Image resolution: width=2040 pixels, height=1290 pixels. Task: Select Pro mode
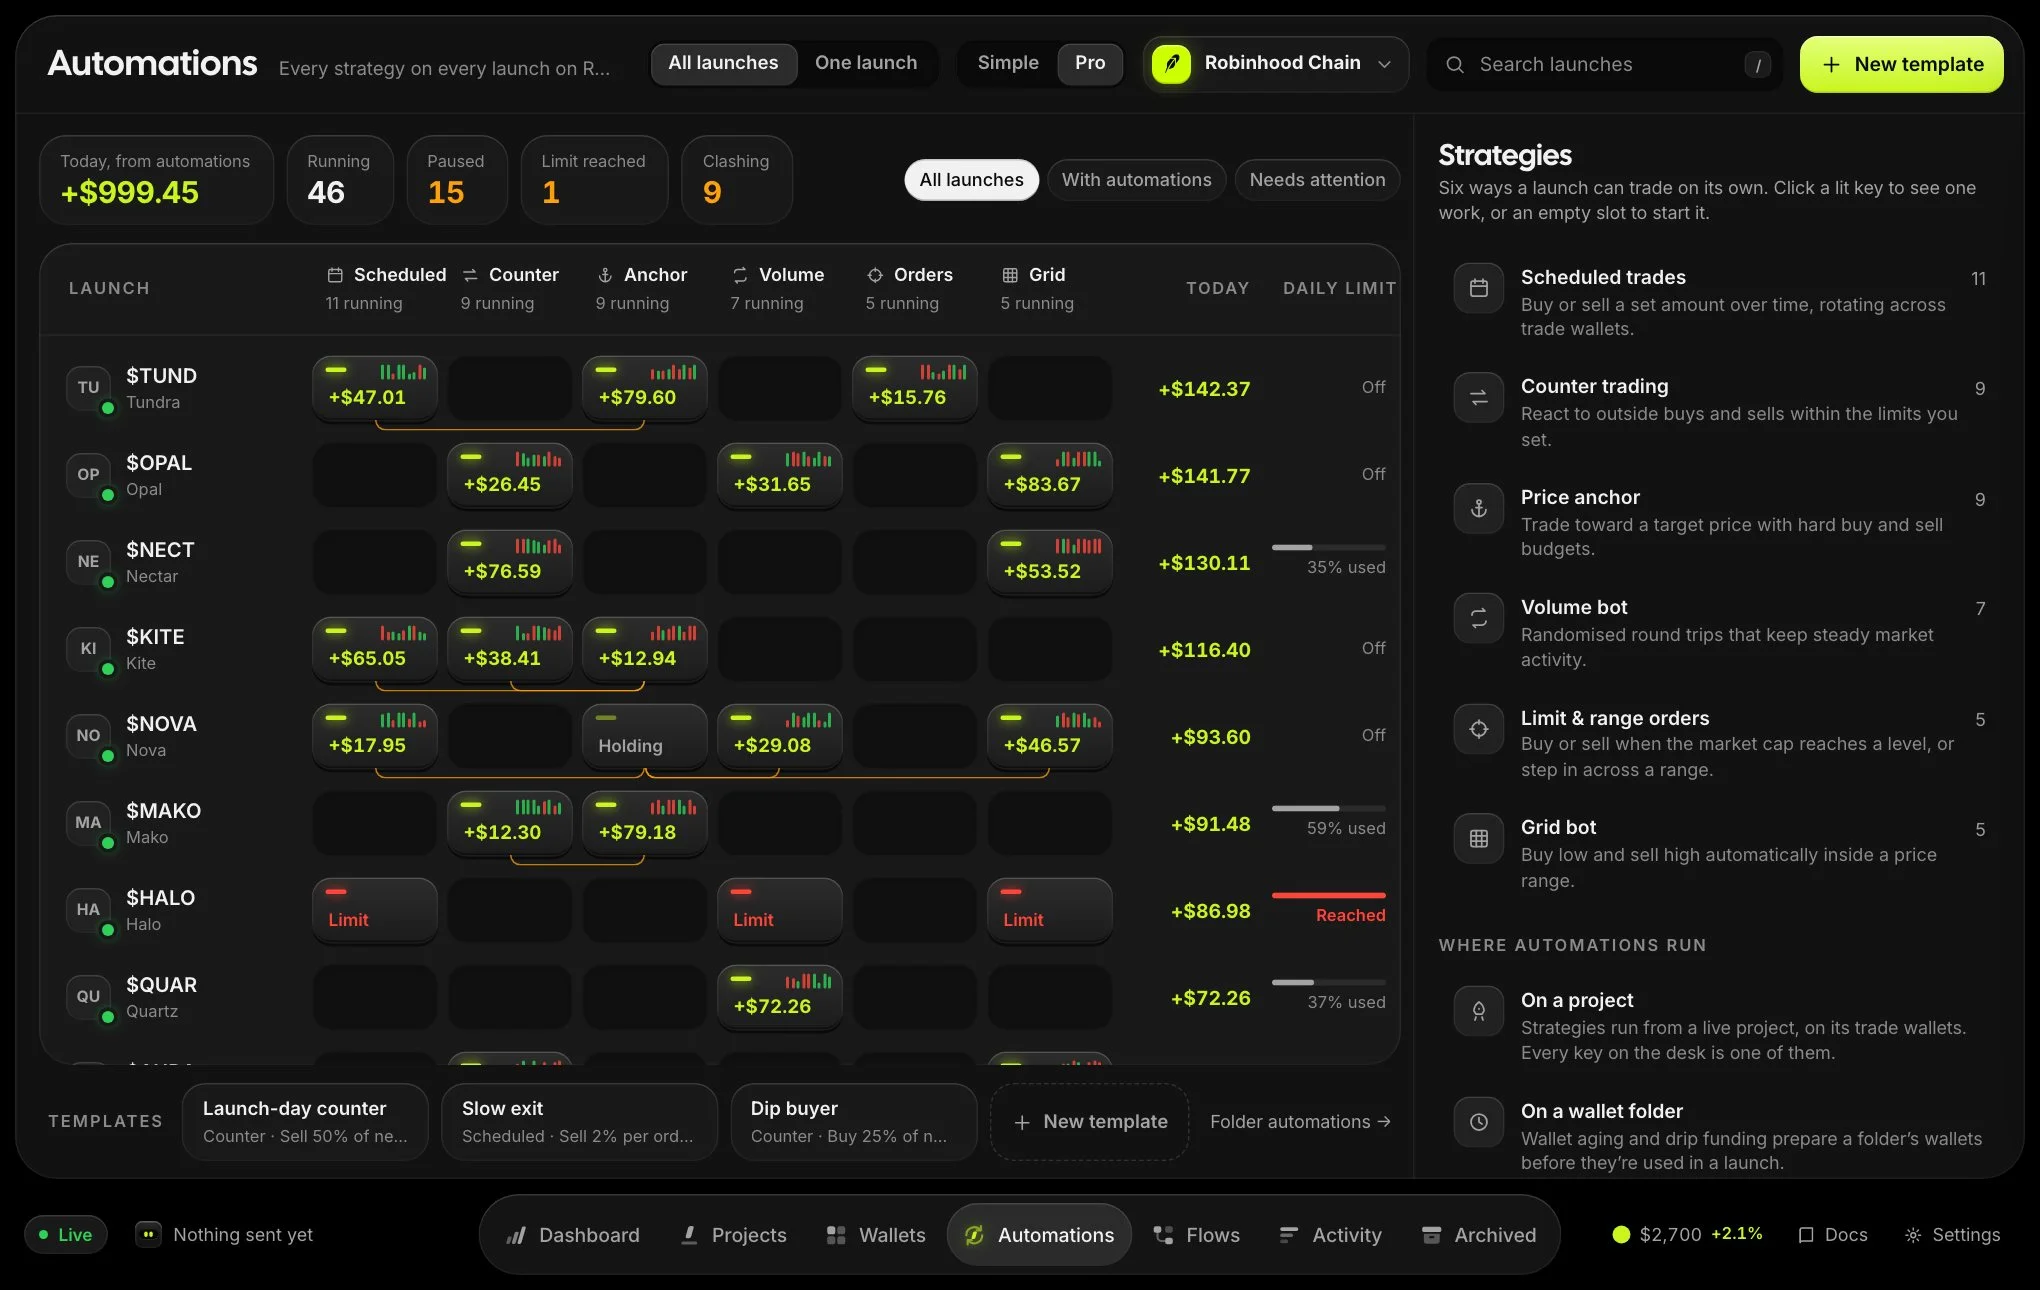1089,63
